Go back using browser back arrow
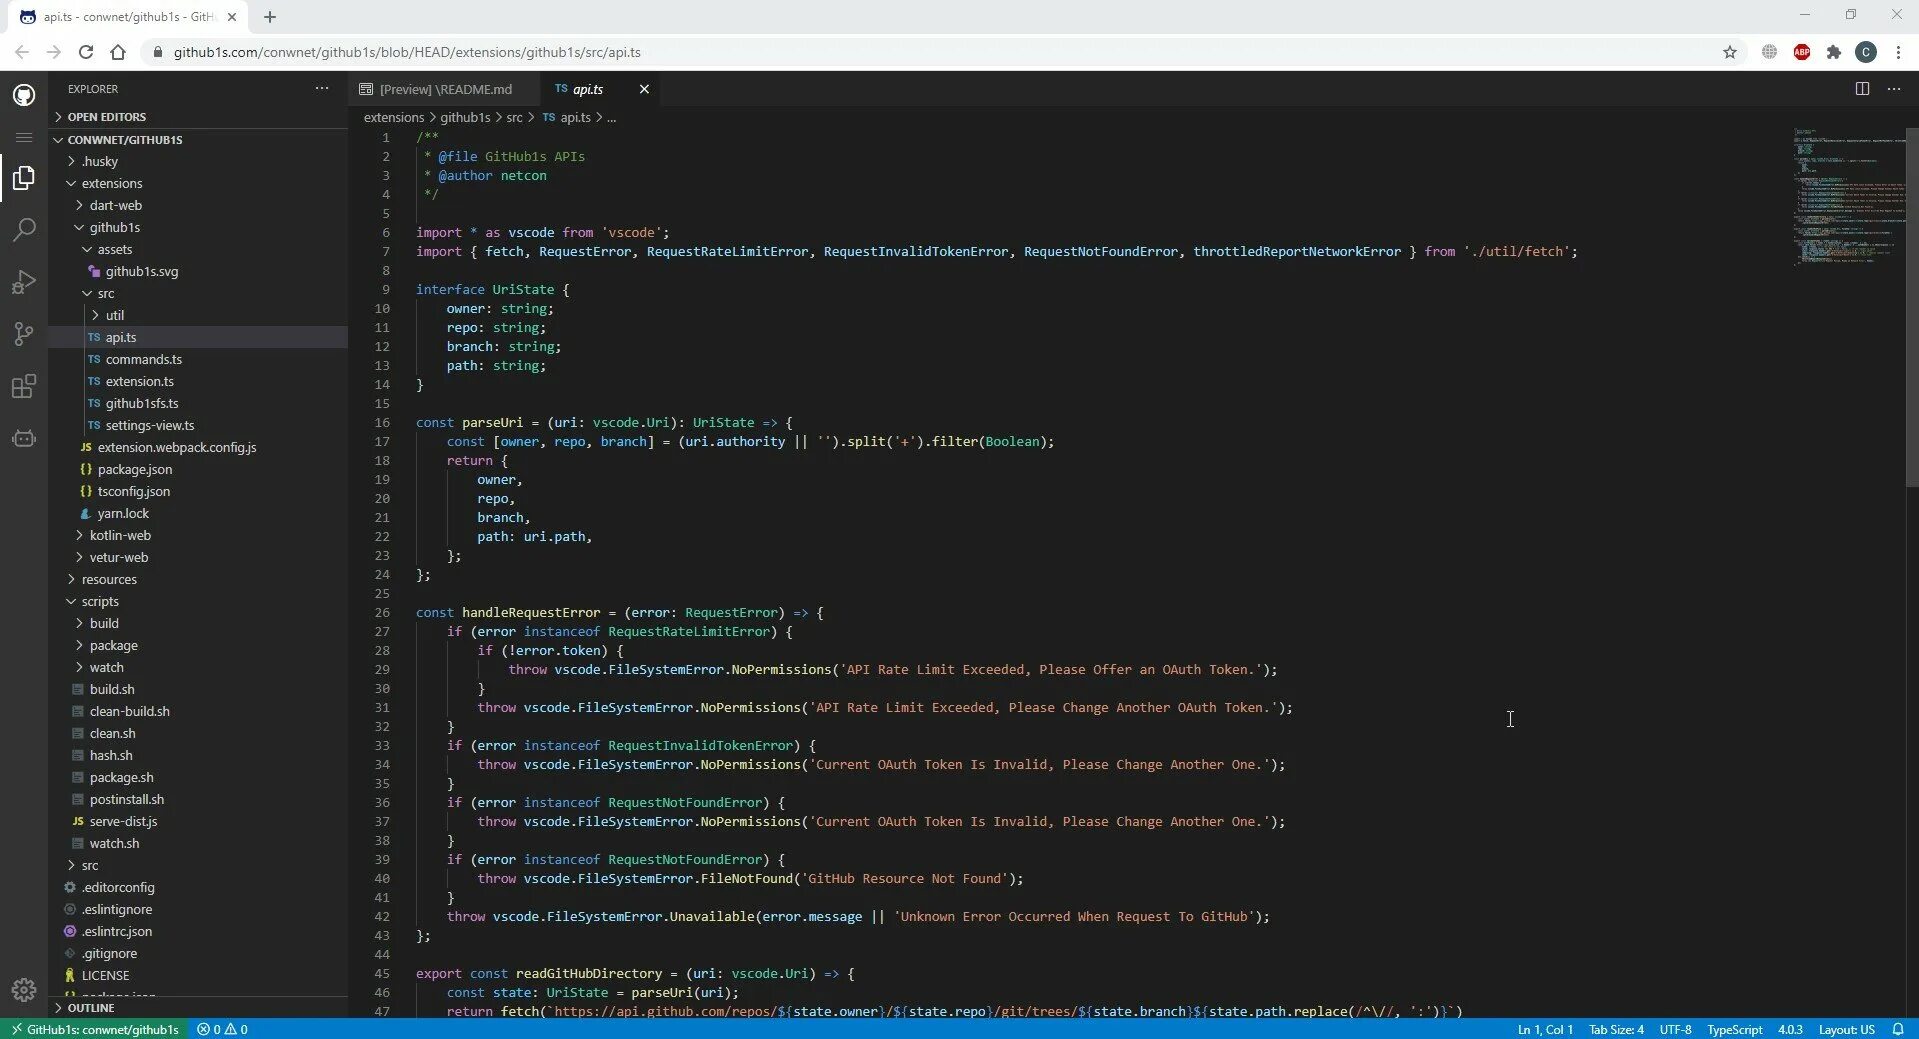Screen dimensions: 1919x1039 pos(22,52)
